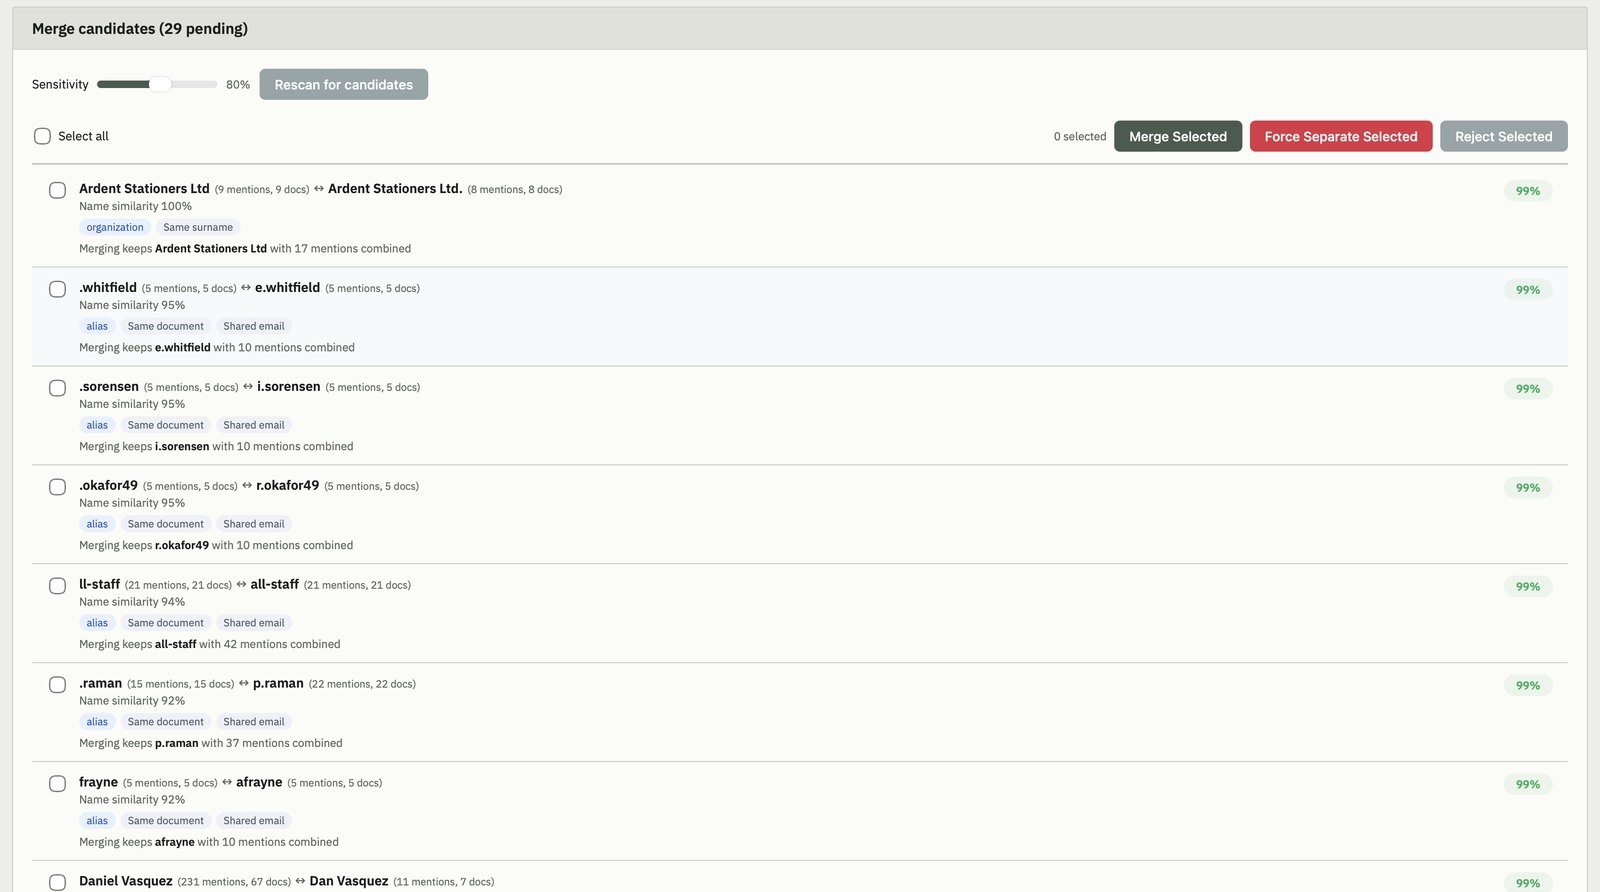Click the 99% badge on the afrayne row
This screenshot has width=1600, height=892.
[1528, 785]
